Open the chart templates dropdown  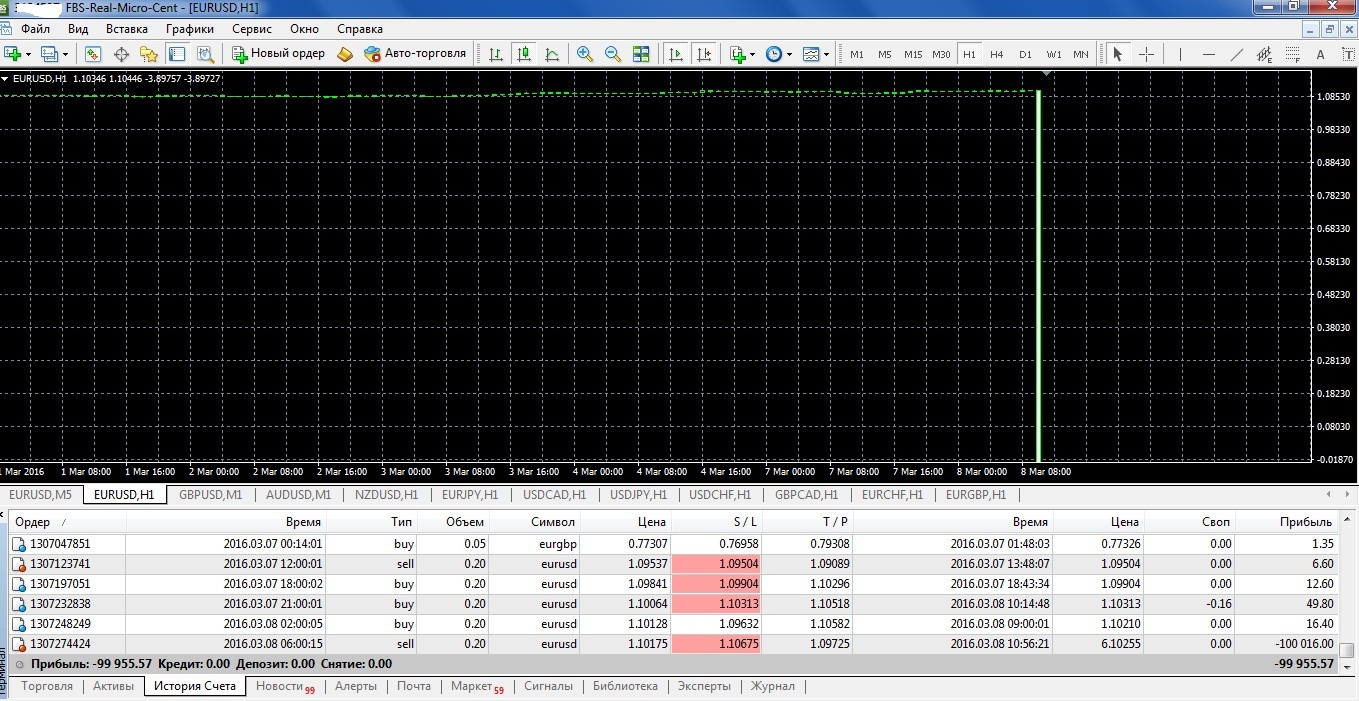click(x=826, y=54)
